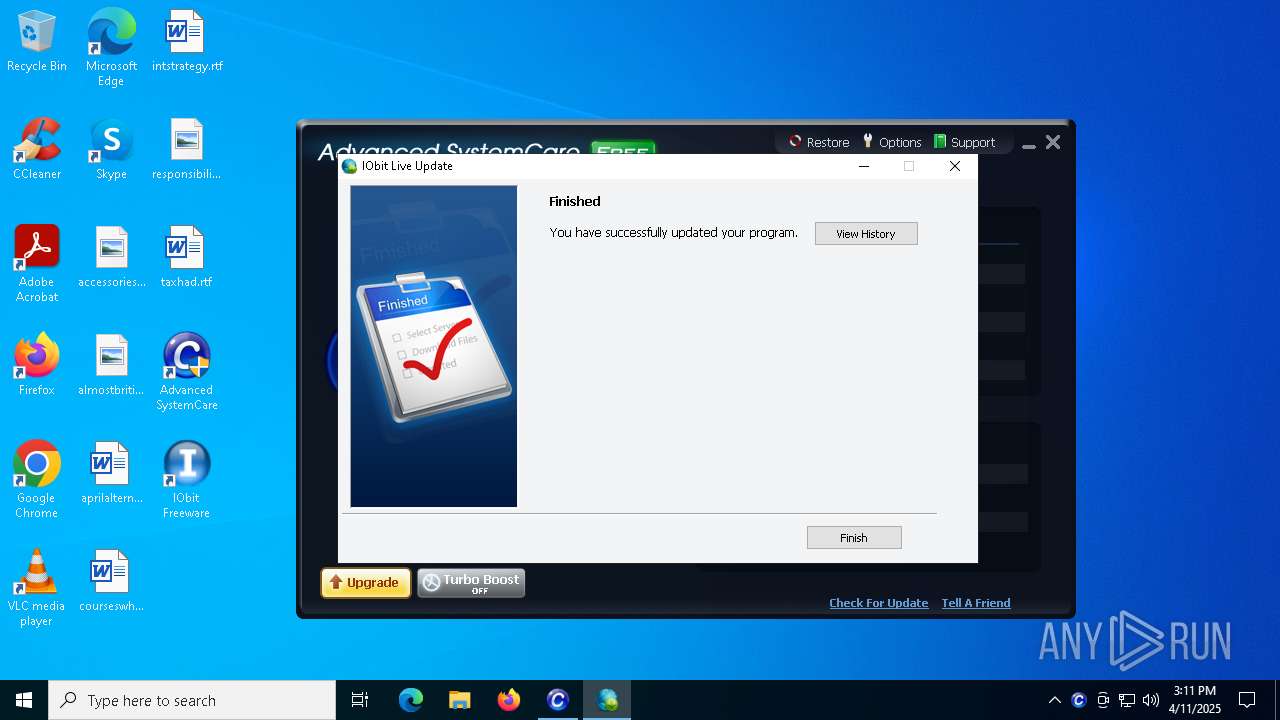
Task: Open volume control tray icon
Action: (1151, 700)
